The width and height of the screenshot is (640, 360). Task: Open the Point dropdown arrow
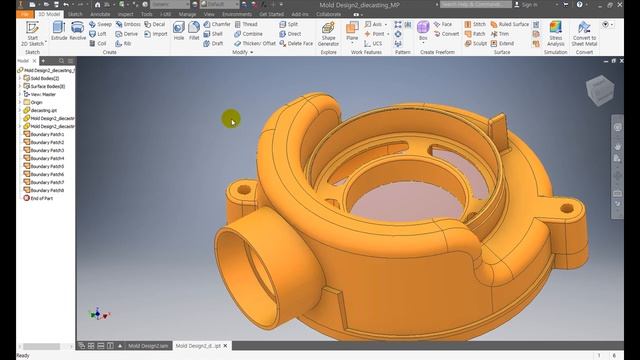[x=388, y=34]
